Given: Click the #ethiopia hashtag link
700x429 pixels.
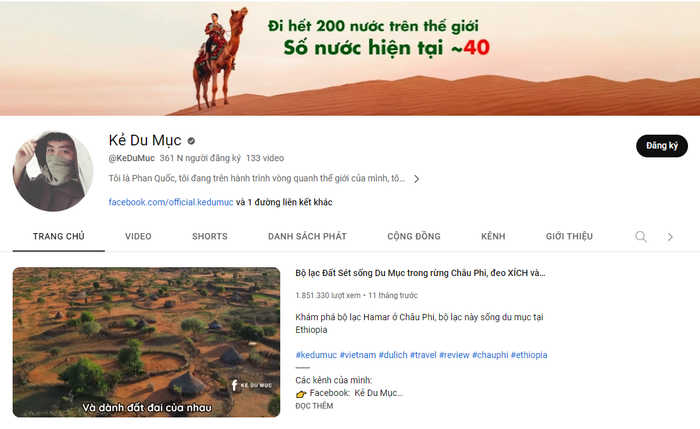Looking at the screenshot, I should point(529,355).
